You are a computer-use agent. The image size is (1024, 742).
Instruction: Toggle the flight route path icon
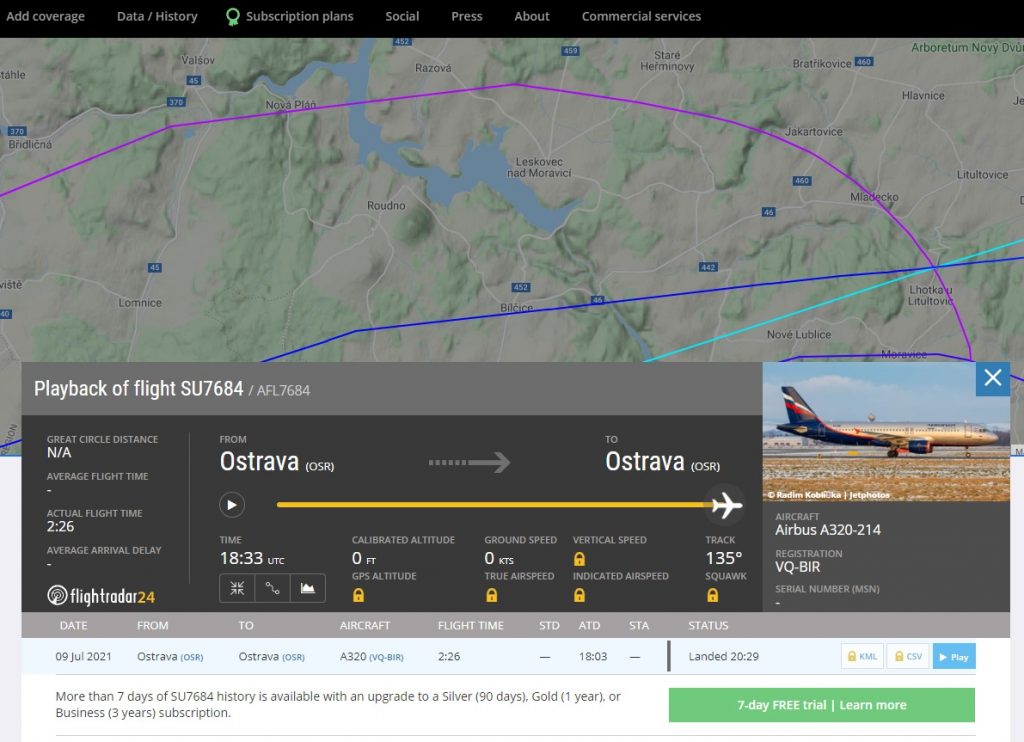pos(272,589)
